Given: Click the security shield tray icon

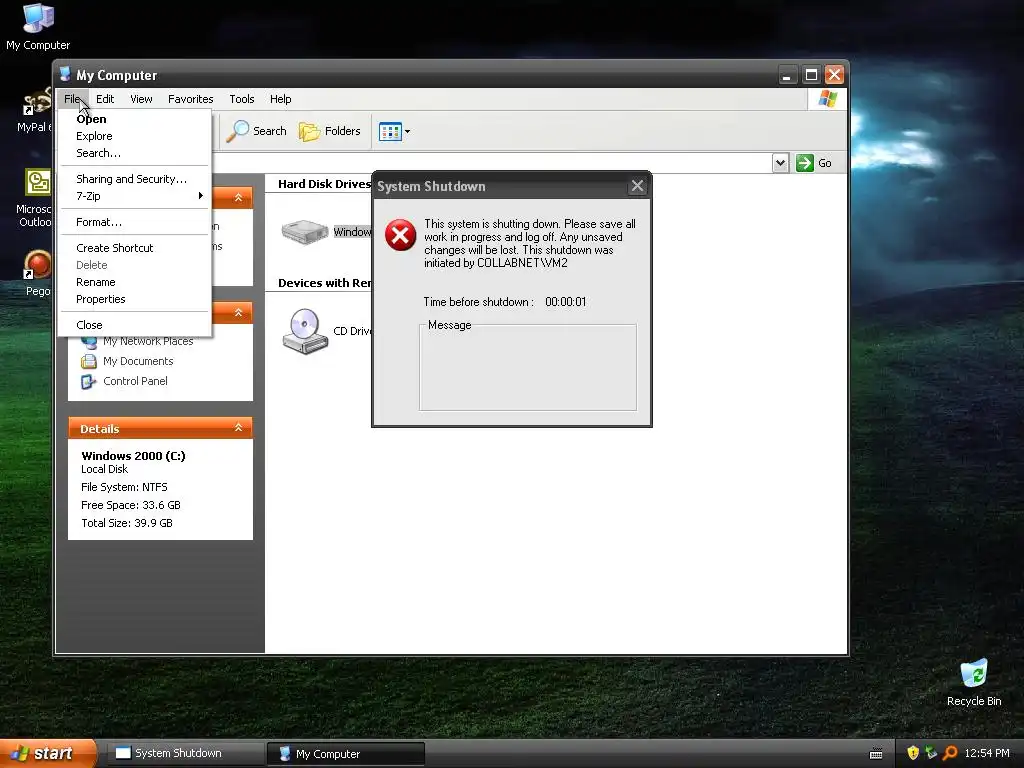Looking at the screenshot, I should [x=913, y=754].
